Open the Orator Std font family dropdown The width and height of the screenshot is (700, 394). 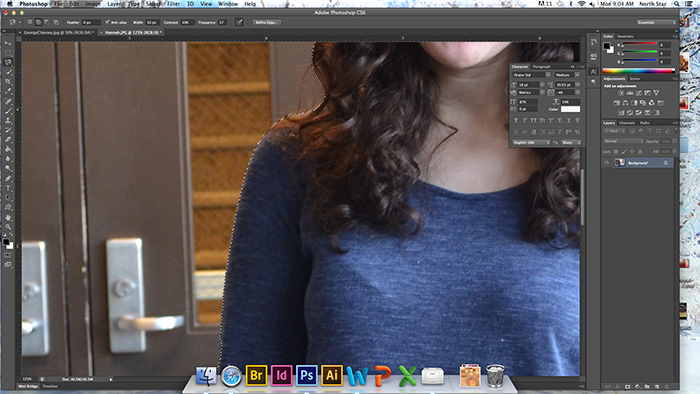click(x=548, y=75)
